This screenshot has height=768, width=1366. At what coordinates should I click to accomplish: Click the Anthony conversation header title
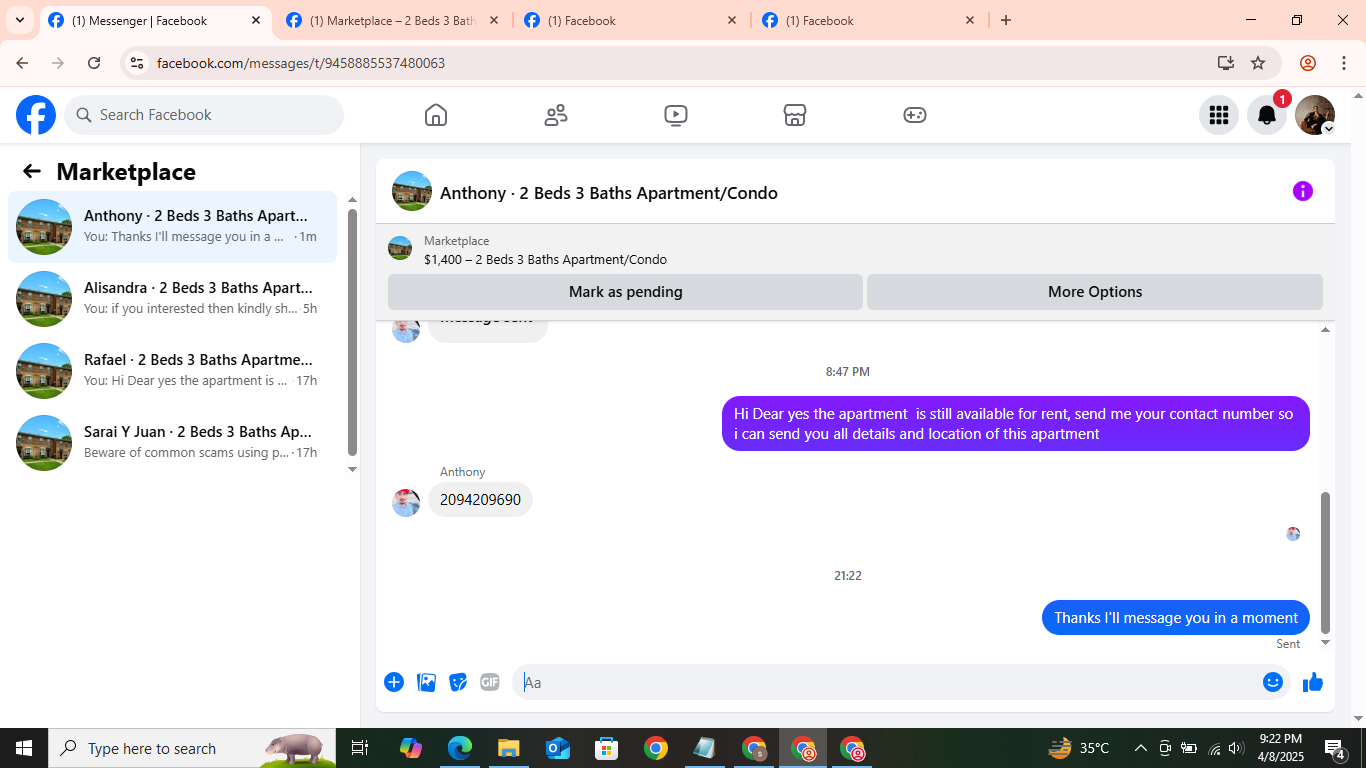(x=608, y=193)
